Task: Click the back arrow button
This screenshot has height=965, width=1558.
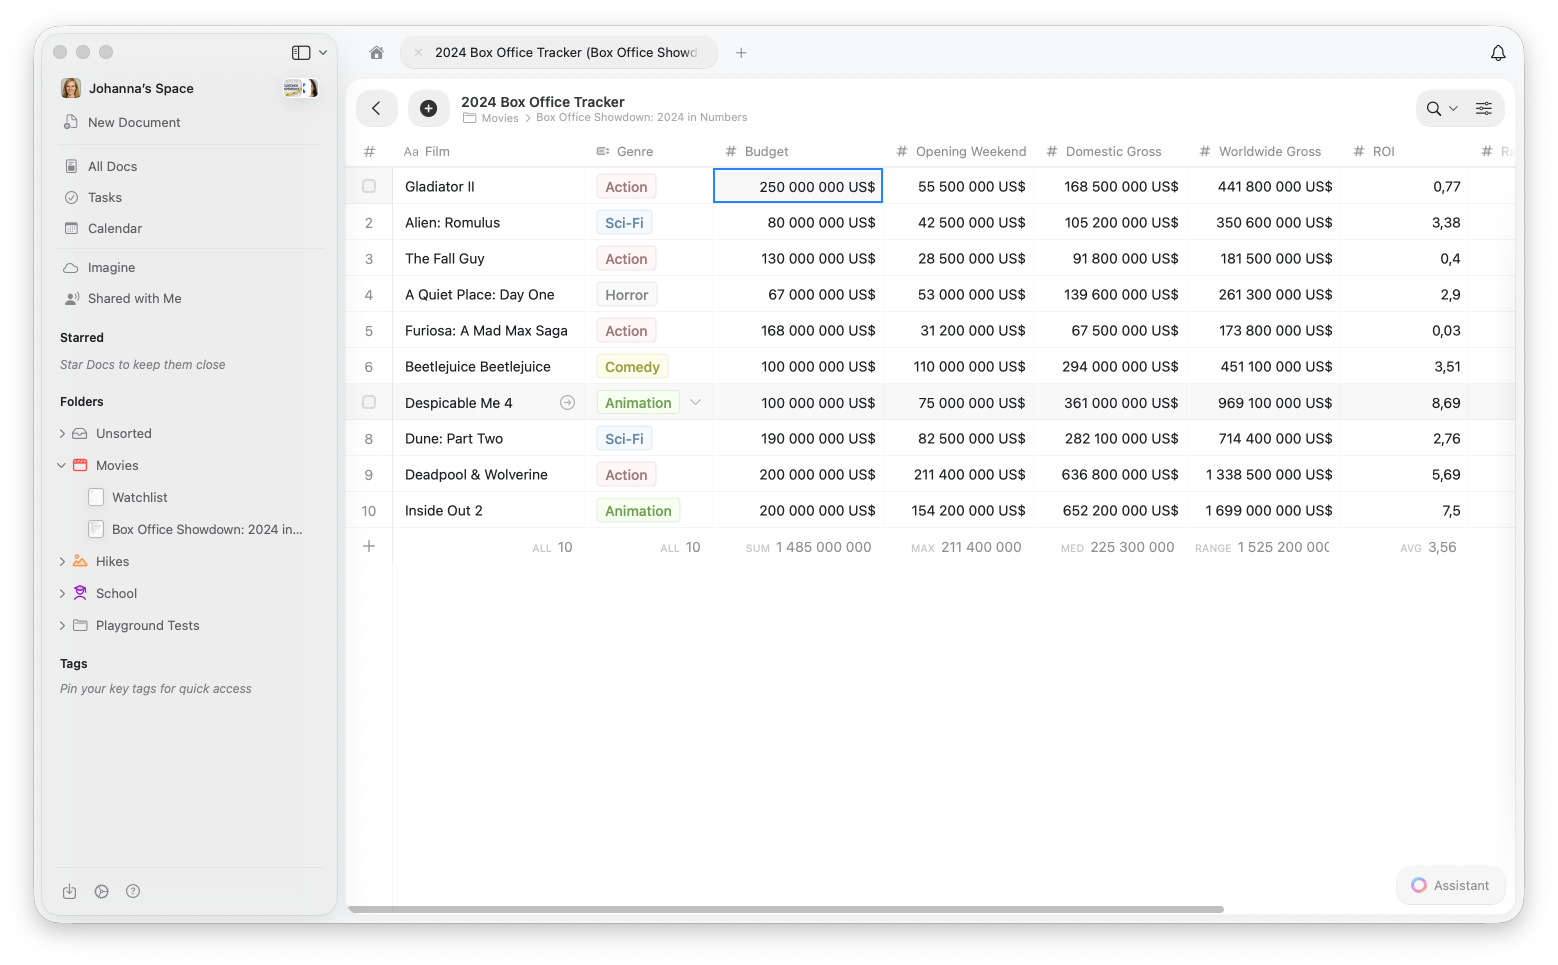Action: click(x=377, y=108)
